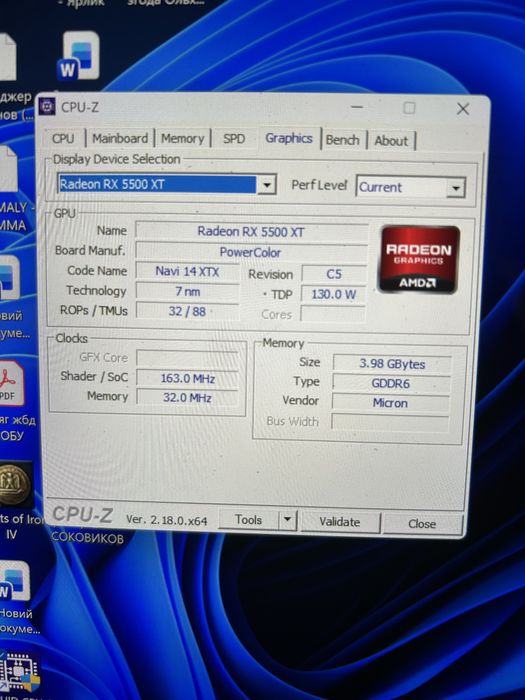The image size is (525, 700).
Task: Click the empty GFX Core field
Action: 188,358
